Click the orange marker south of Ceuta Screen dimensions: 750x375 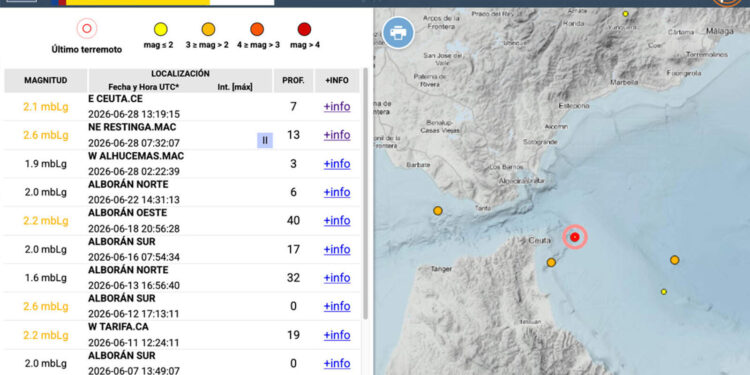tap(551, 262)
